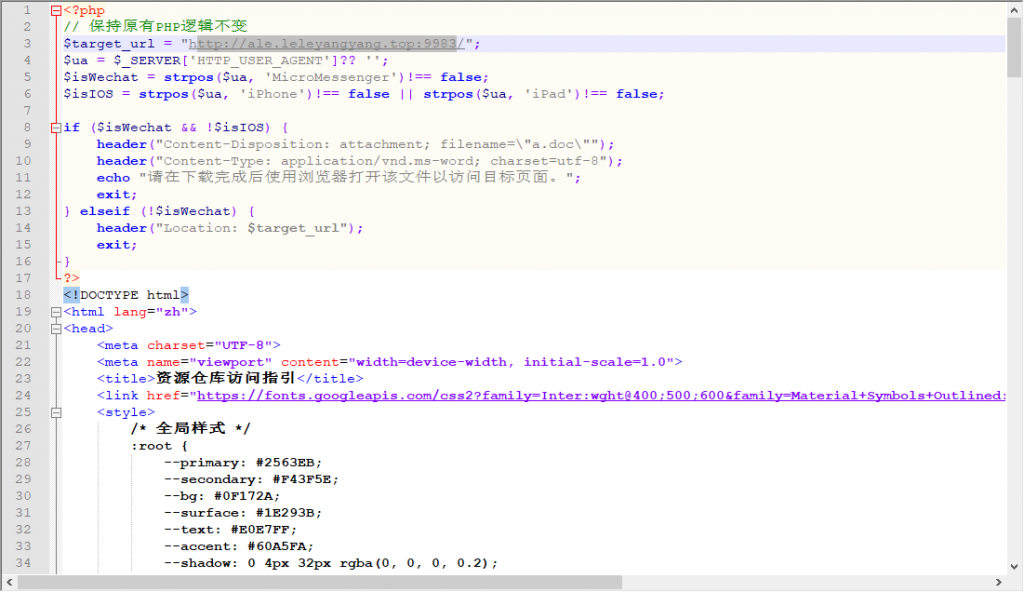Viewport: 1024px width, 592px height.
Task: Click the horizontal scrollbar right arrow
Action: 998,582
